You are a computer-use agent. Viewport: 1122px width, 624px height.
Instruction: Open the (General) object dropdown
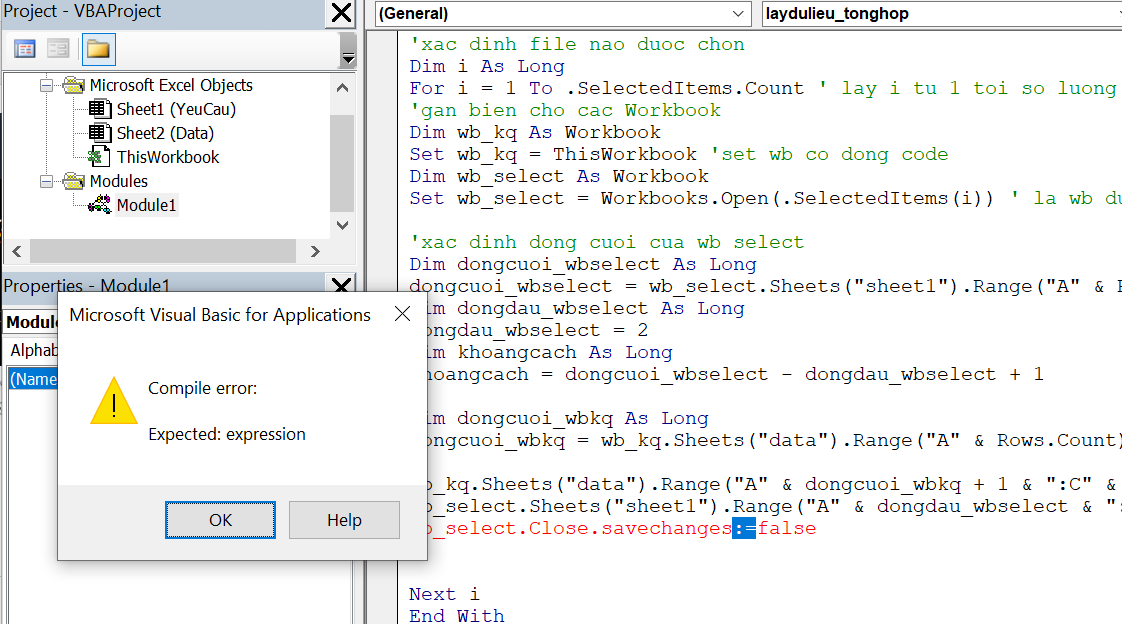pyautogui.click(x=738, y=14)
